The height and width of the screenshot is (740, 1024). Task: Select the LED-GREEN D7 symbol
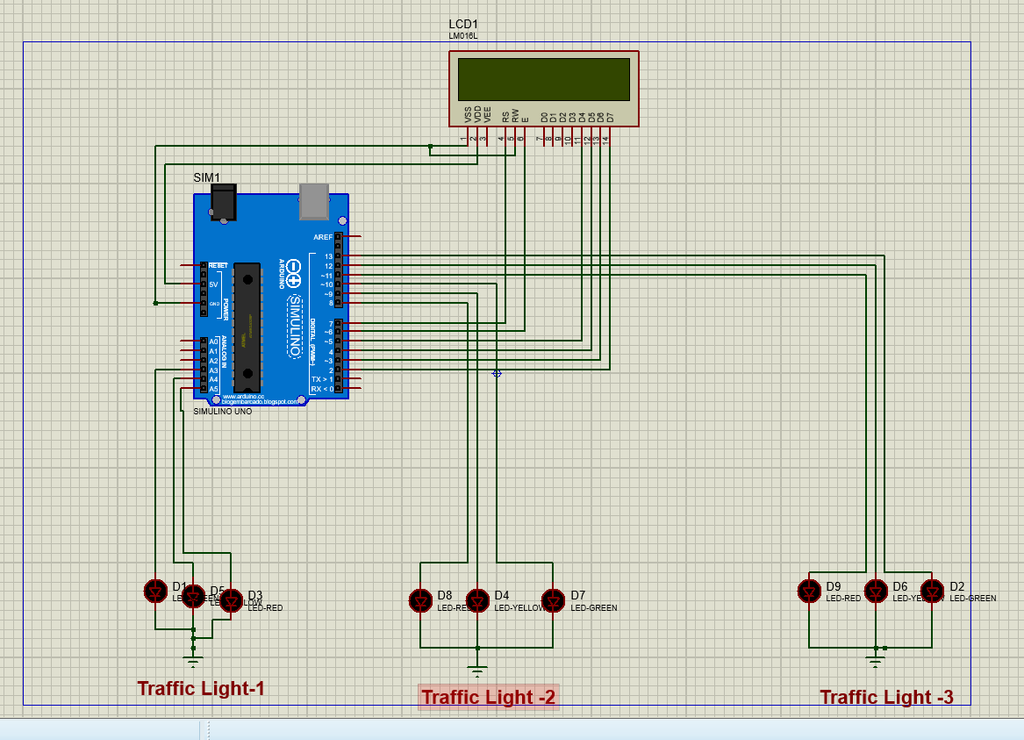click(x=553, y=600)
